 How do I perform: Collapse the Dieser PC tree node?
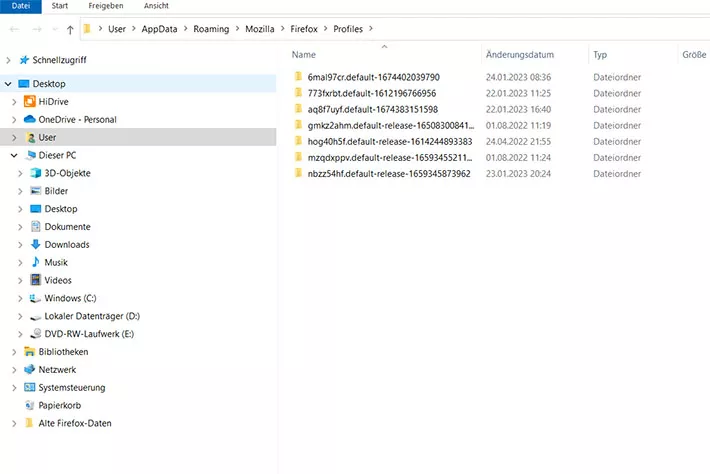(x=14, y=156)
